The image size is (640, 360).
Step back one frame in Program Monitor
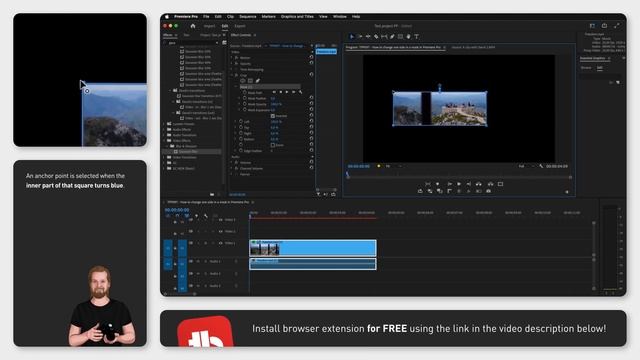[x=449, y=184]
